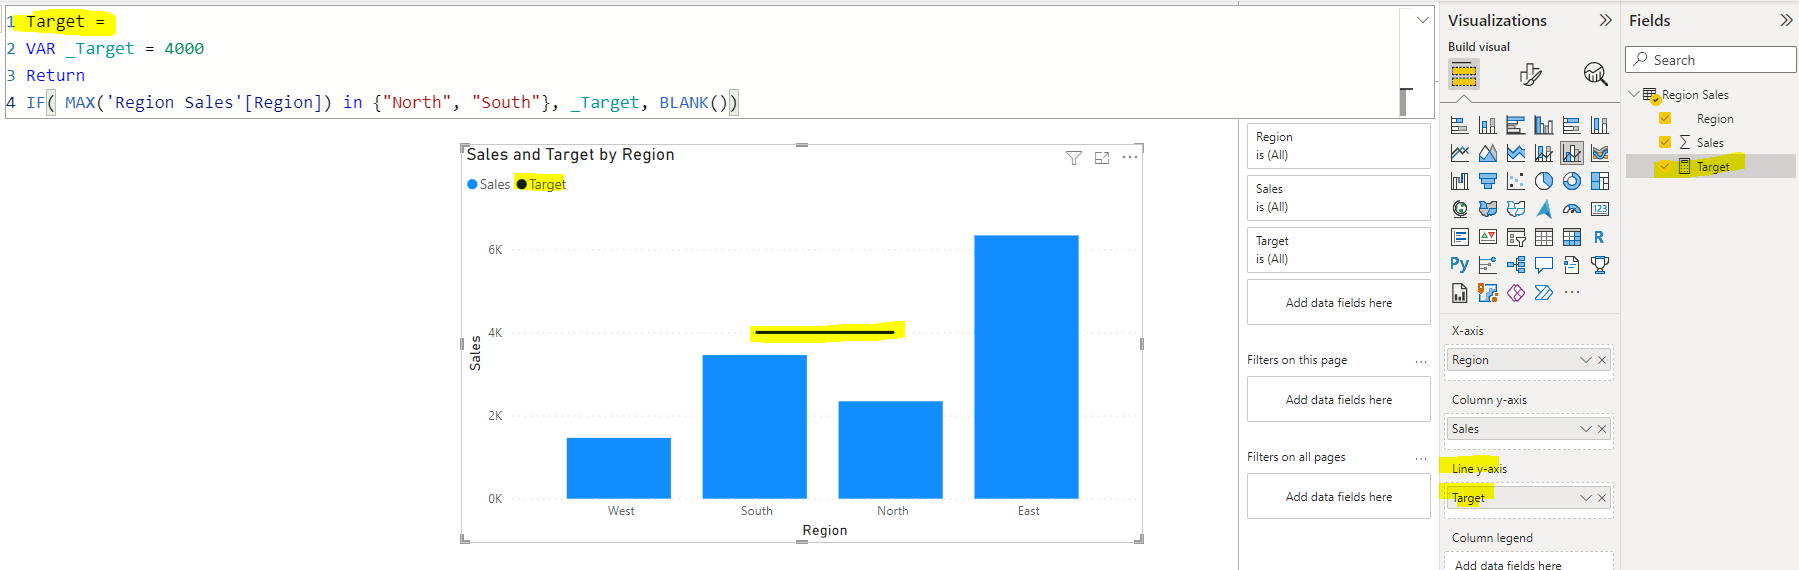Select the Ribbon chart visual
This screenshot has width=1799, height=570.
[x=1600, y=153]
